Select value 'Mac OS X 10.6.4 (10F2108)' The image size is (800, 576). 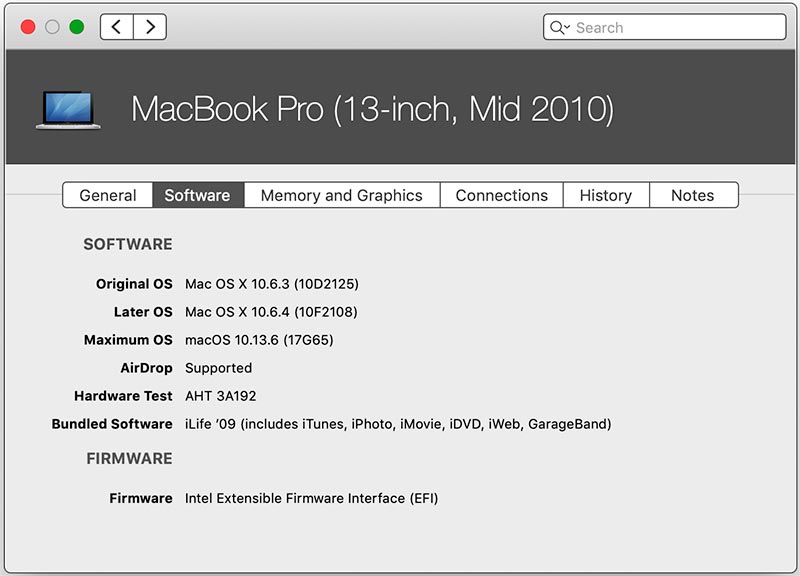271,312
